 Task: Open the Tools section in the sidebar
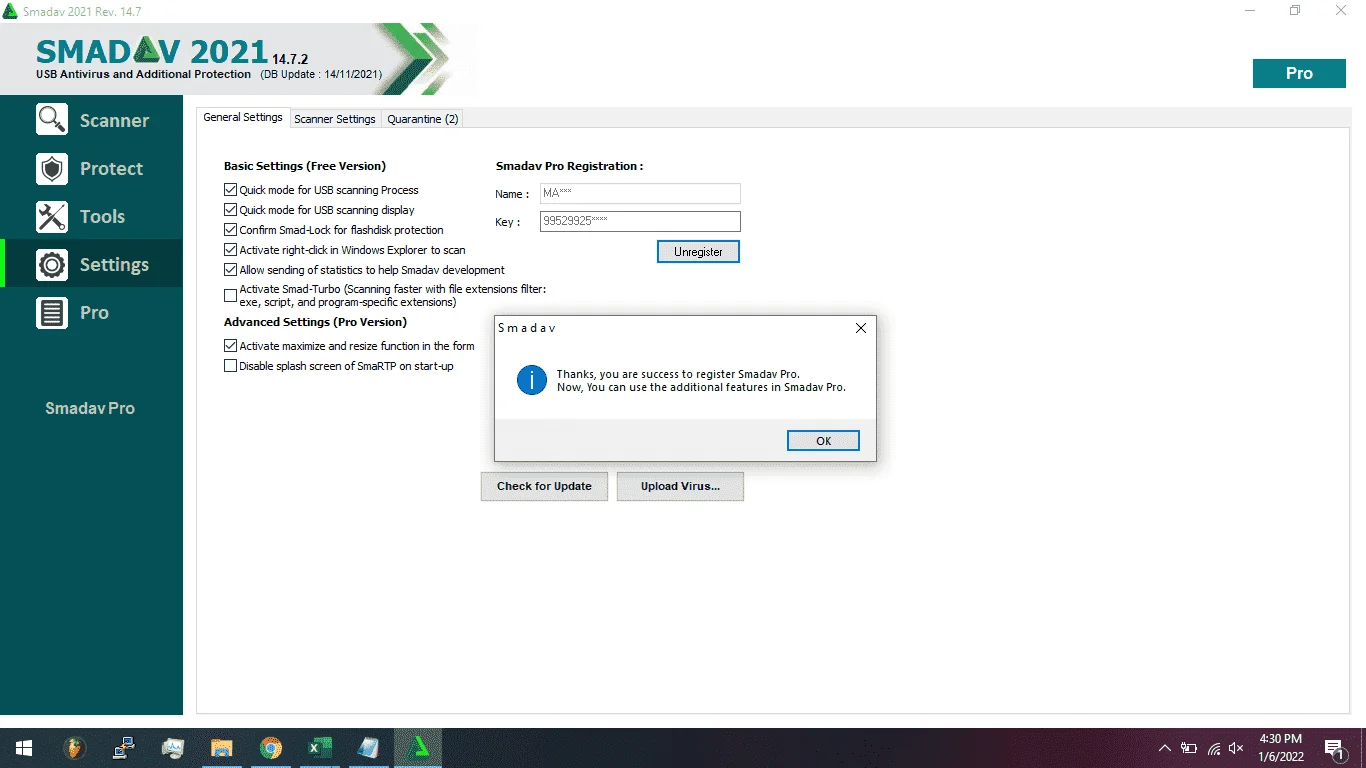point(92,216)
